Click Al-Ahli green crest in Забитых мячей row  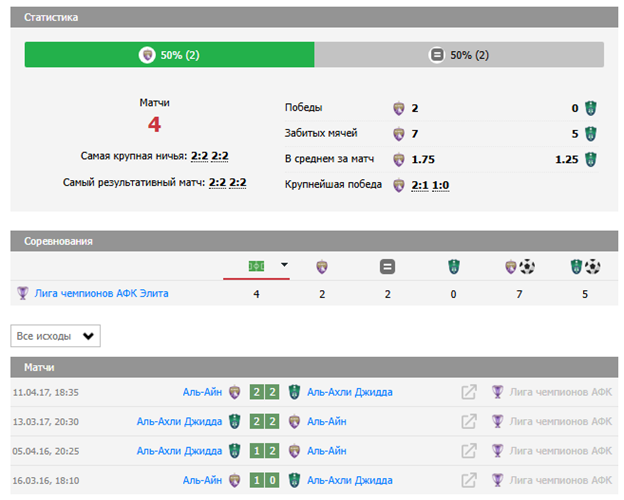tap(591, 134)
